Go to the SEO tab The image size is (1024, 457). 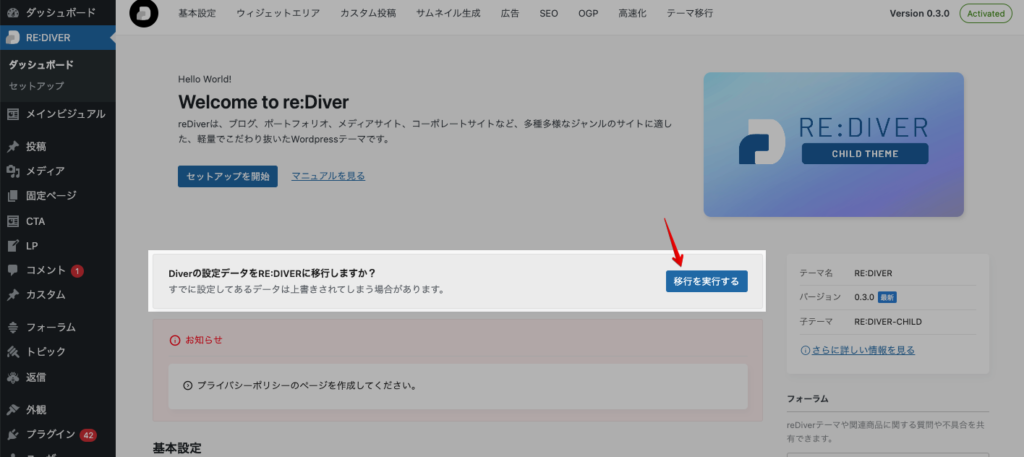549,13
